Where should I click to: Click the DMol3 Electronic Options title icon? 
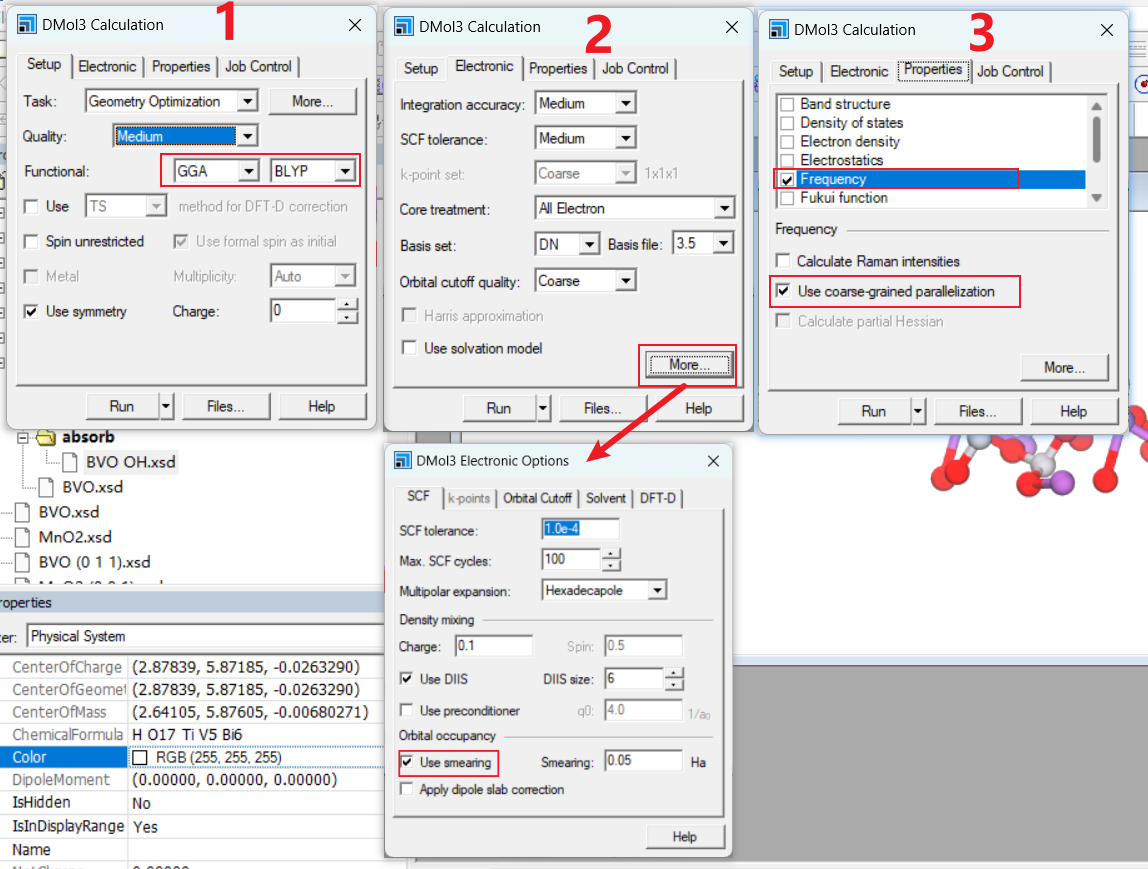403,461
